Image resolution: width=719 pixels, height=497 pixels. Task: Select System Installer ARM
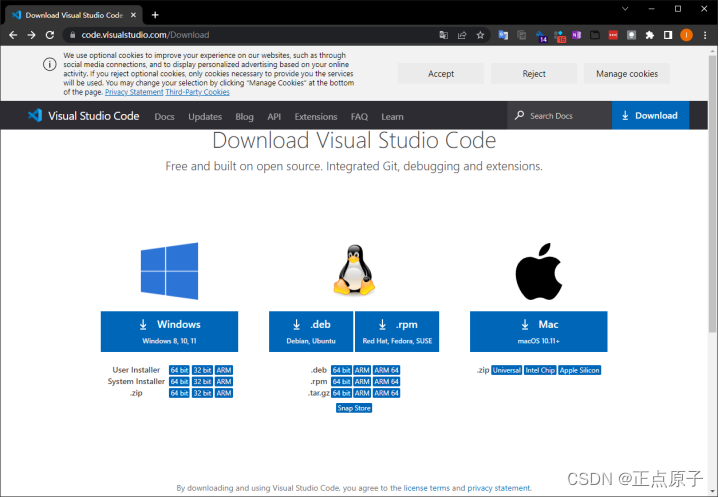click(x=224, y=381)
